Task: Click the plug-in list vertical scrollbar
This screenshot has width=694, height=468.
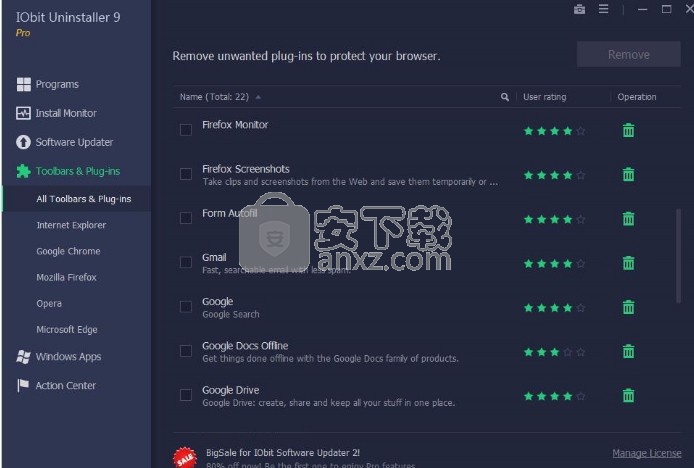Action: coord(678,256)
